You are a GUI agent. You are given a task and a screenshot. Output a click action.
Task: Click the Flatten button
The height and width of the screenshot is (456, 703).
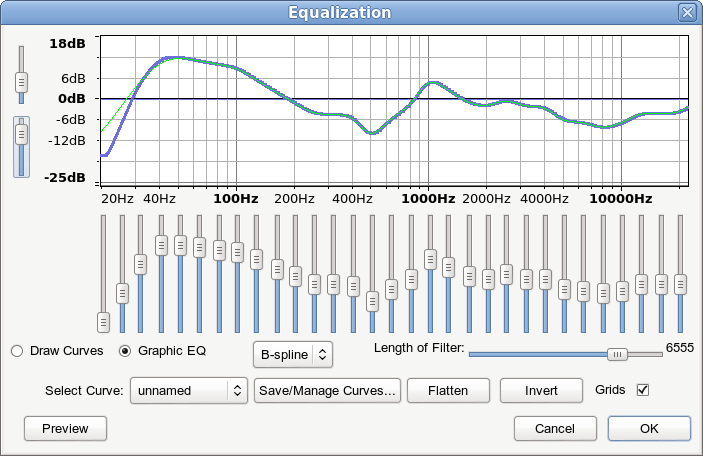point(448,391)
